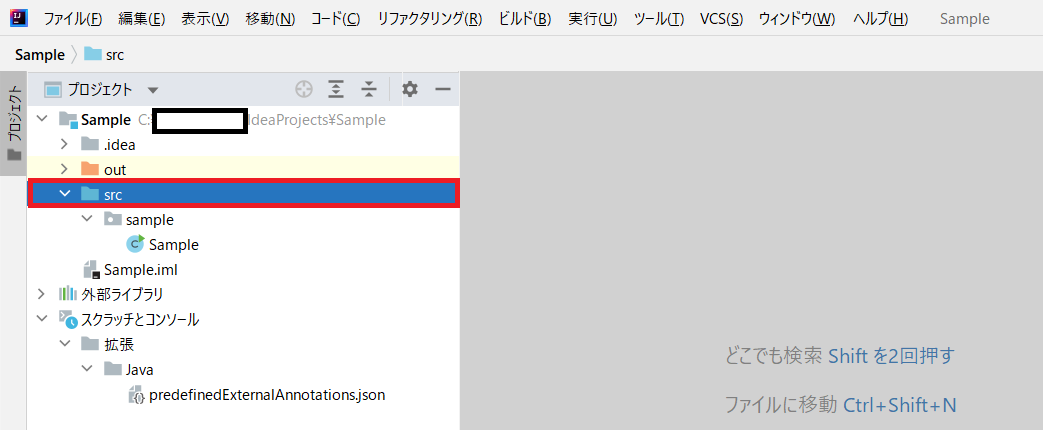
Task: Collapse スクラッチとコンソール node
Action: pos(43,319)
